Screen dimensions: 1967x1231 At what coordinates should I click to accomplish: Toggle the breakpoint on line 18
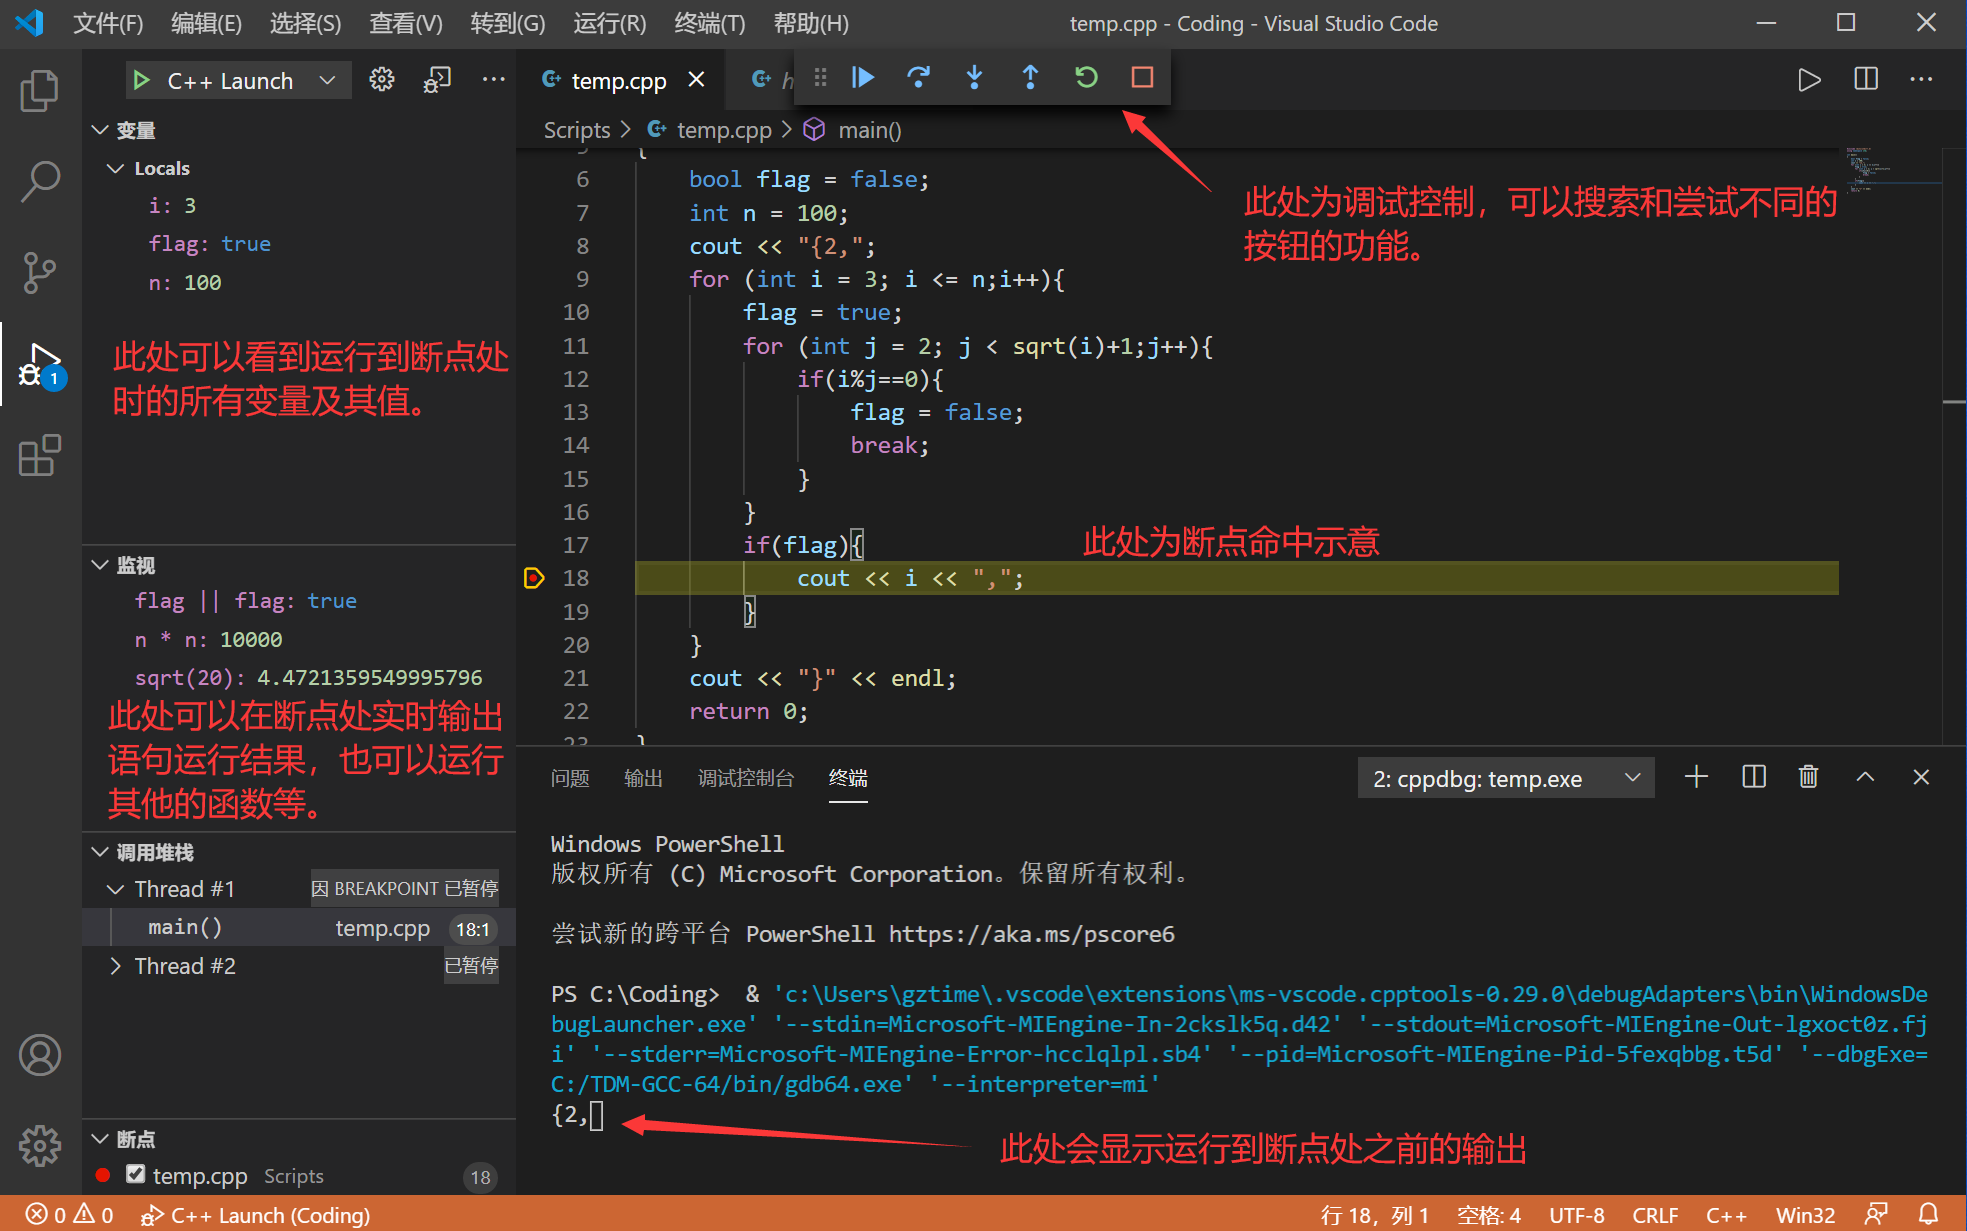pyautogui.click(x=534, y=578)
